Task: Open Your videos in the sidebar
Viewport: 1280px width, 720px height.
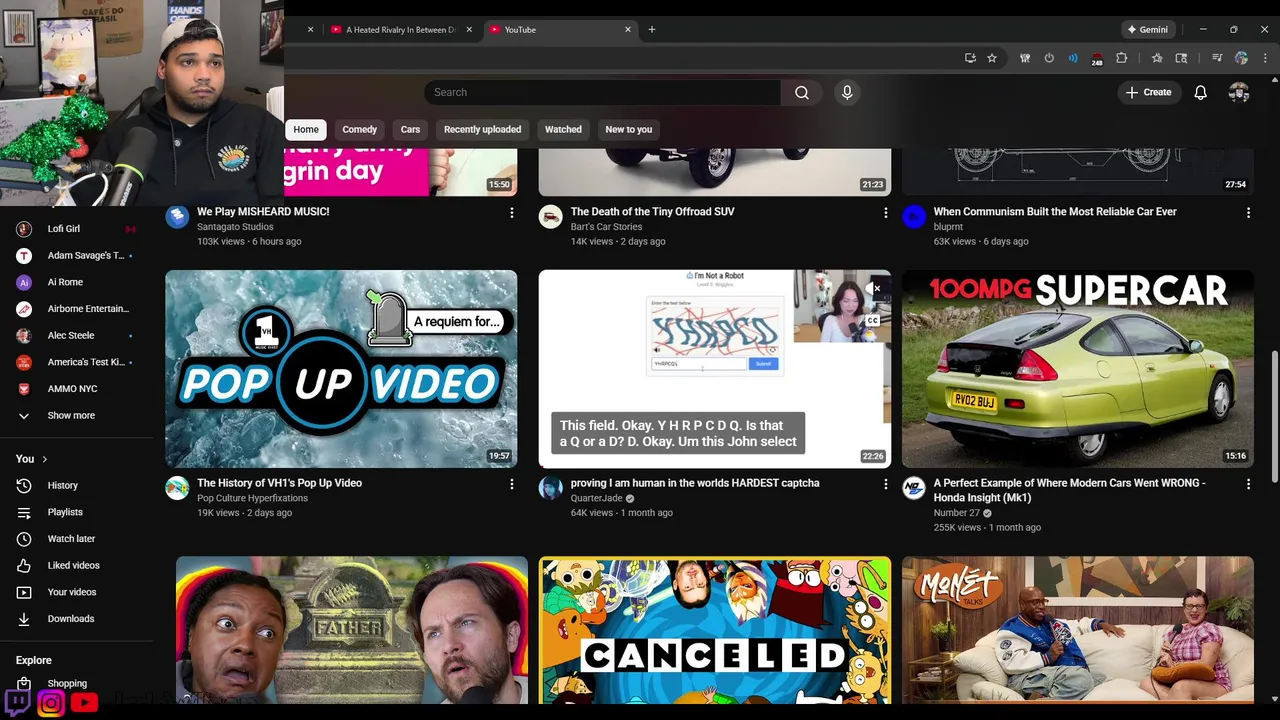Action: click(x=72, y=592)
